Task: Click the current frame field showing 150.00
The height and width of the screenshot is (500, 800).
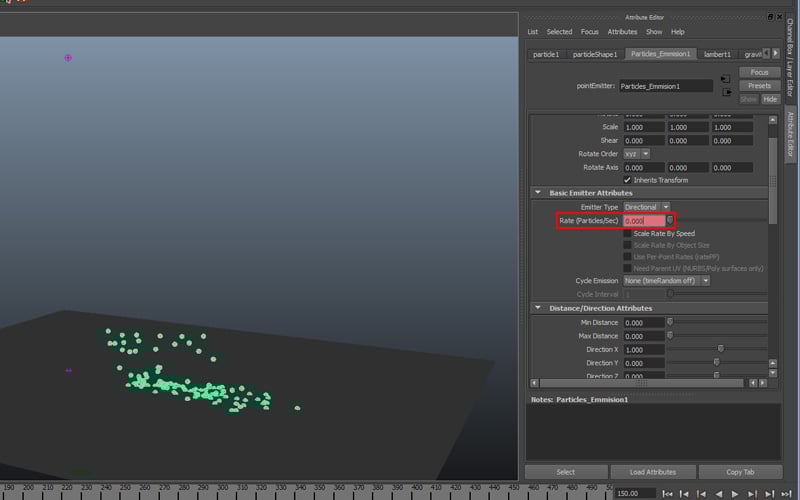Action: (x=634, y=493)
